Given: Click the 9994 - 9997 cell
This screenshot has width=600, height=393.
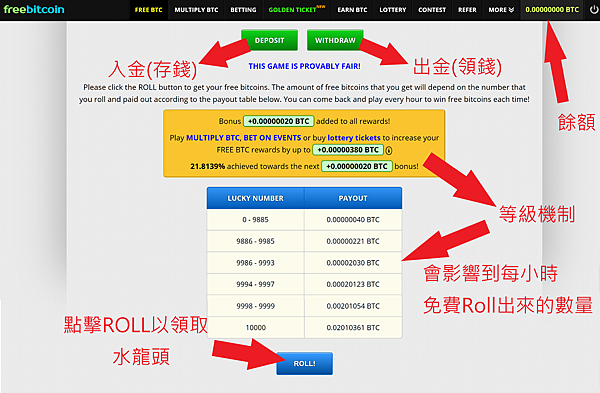Looking at the screenshot, I should [x=256, y=284].
